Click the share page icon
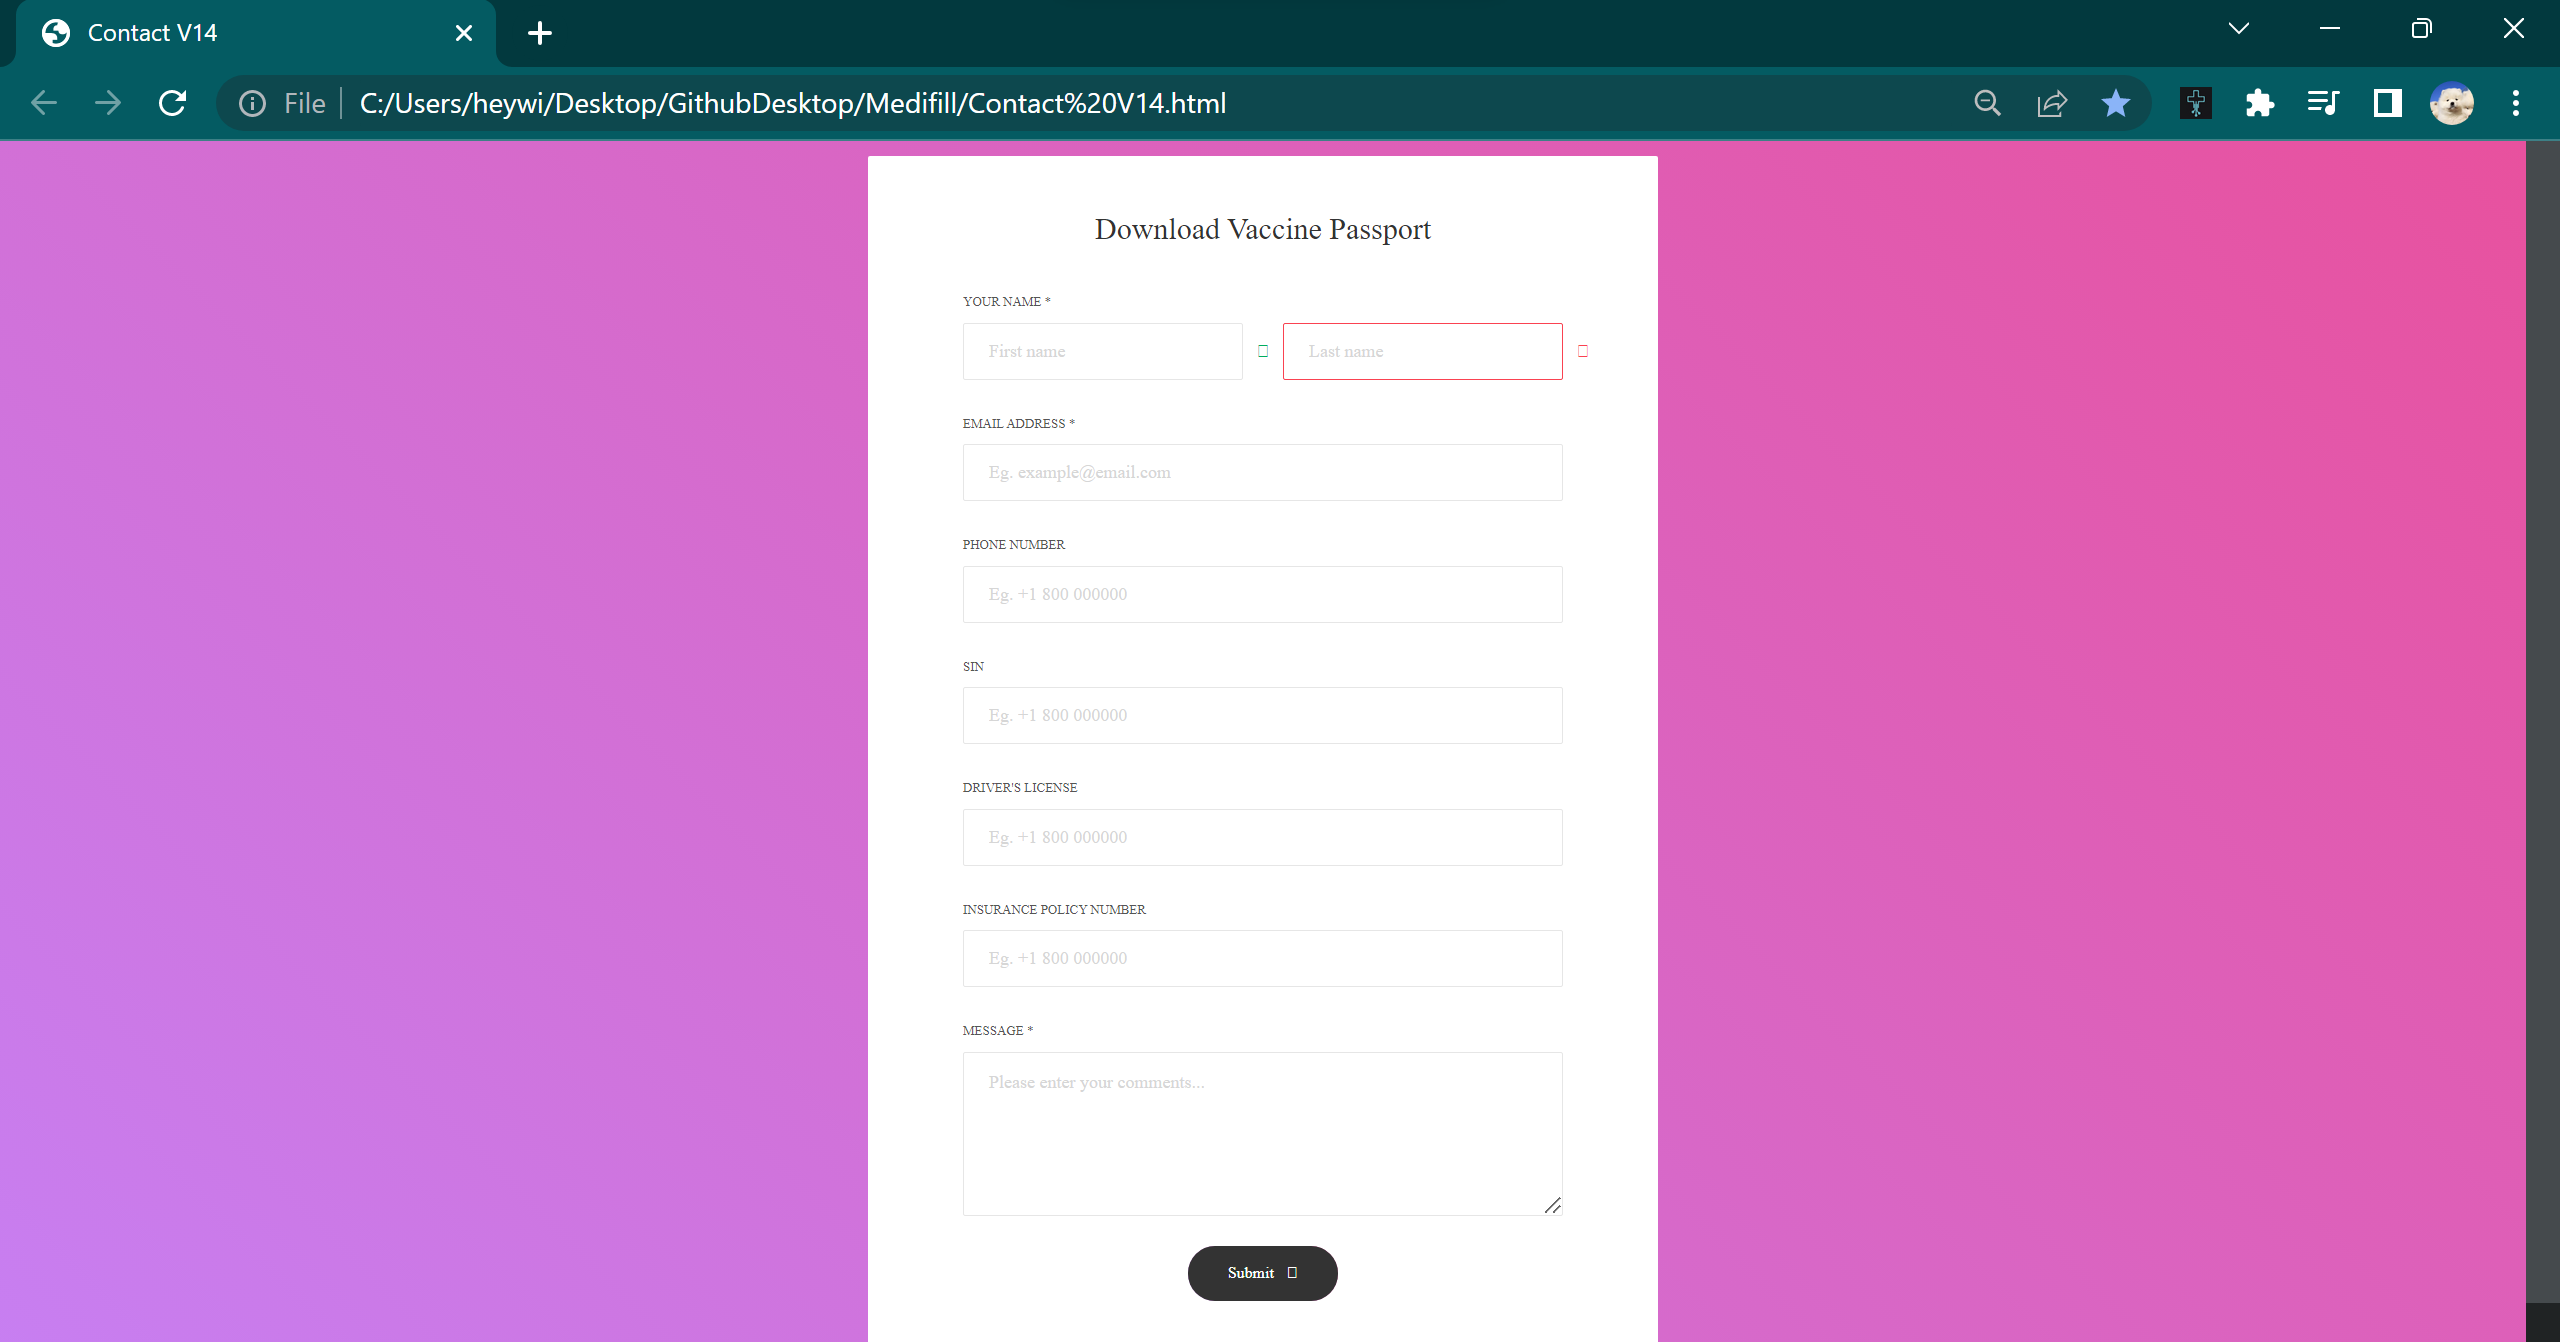The height and width of the screenshot is (1342, 2560). coord(2052,103)
